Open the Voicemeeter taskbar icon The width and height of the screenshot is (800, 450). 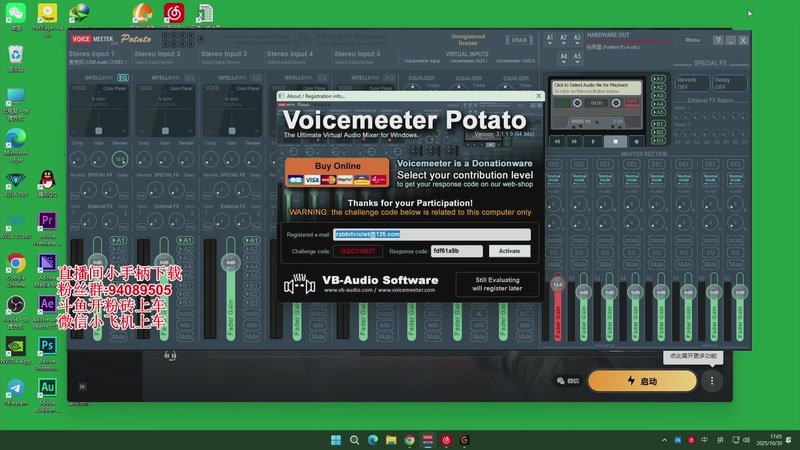(428, 440)
